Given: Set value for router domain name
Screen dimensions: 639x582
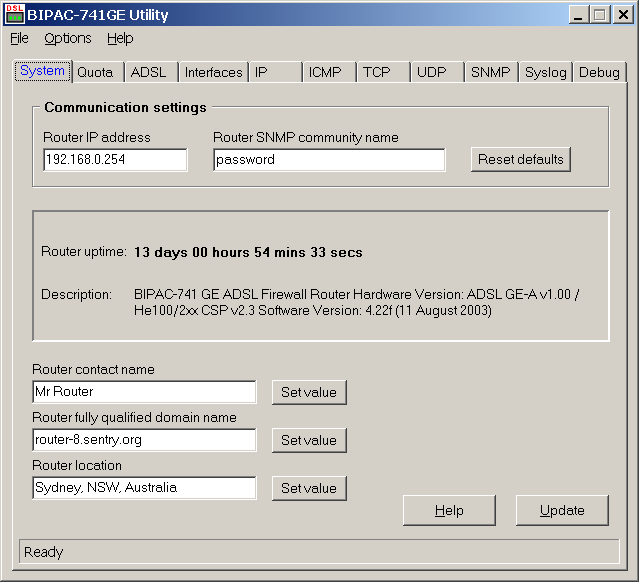Looking at the screenshot, I should [x=309, y=440].
